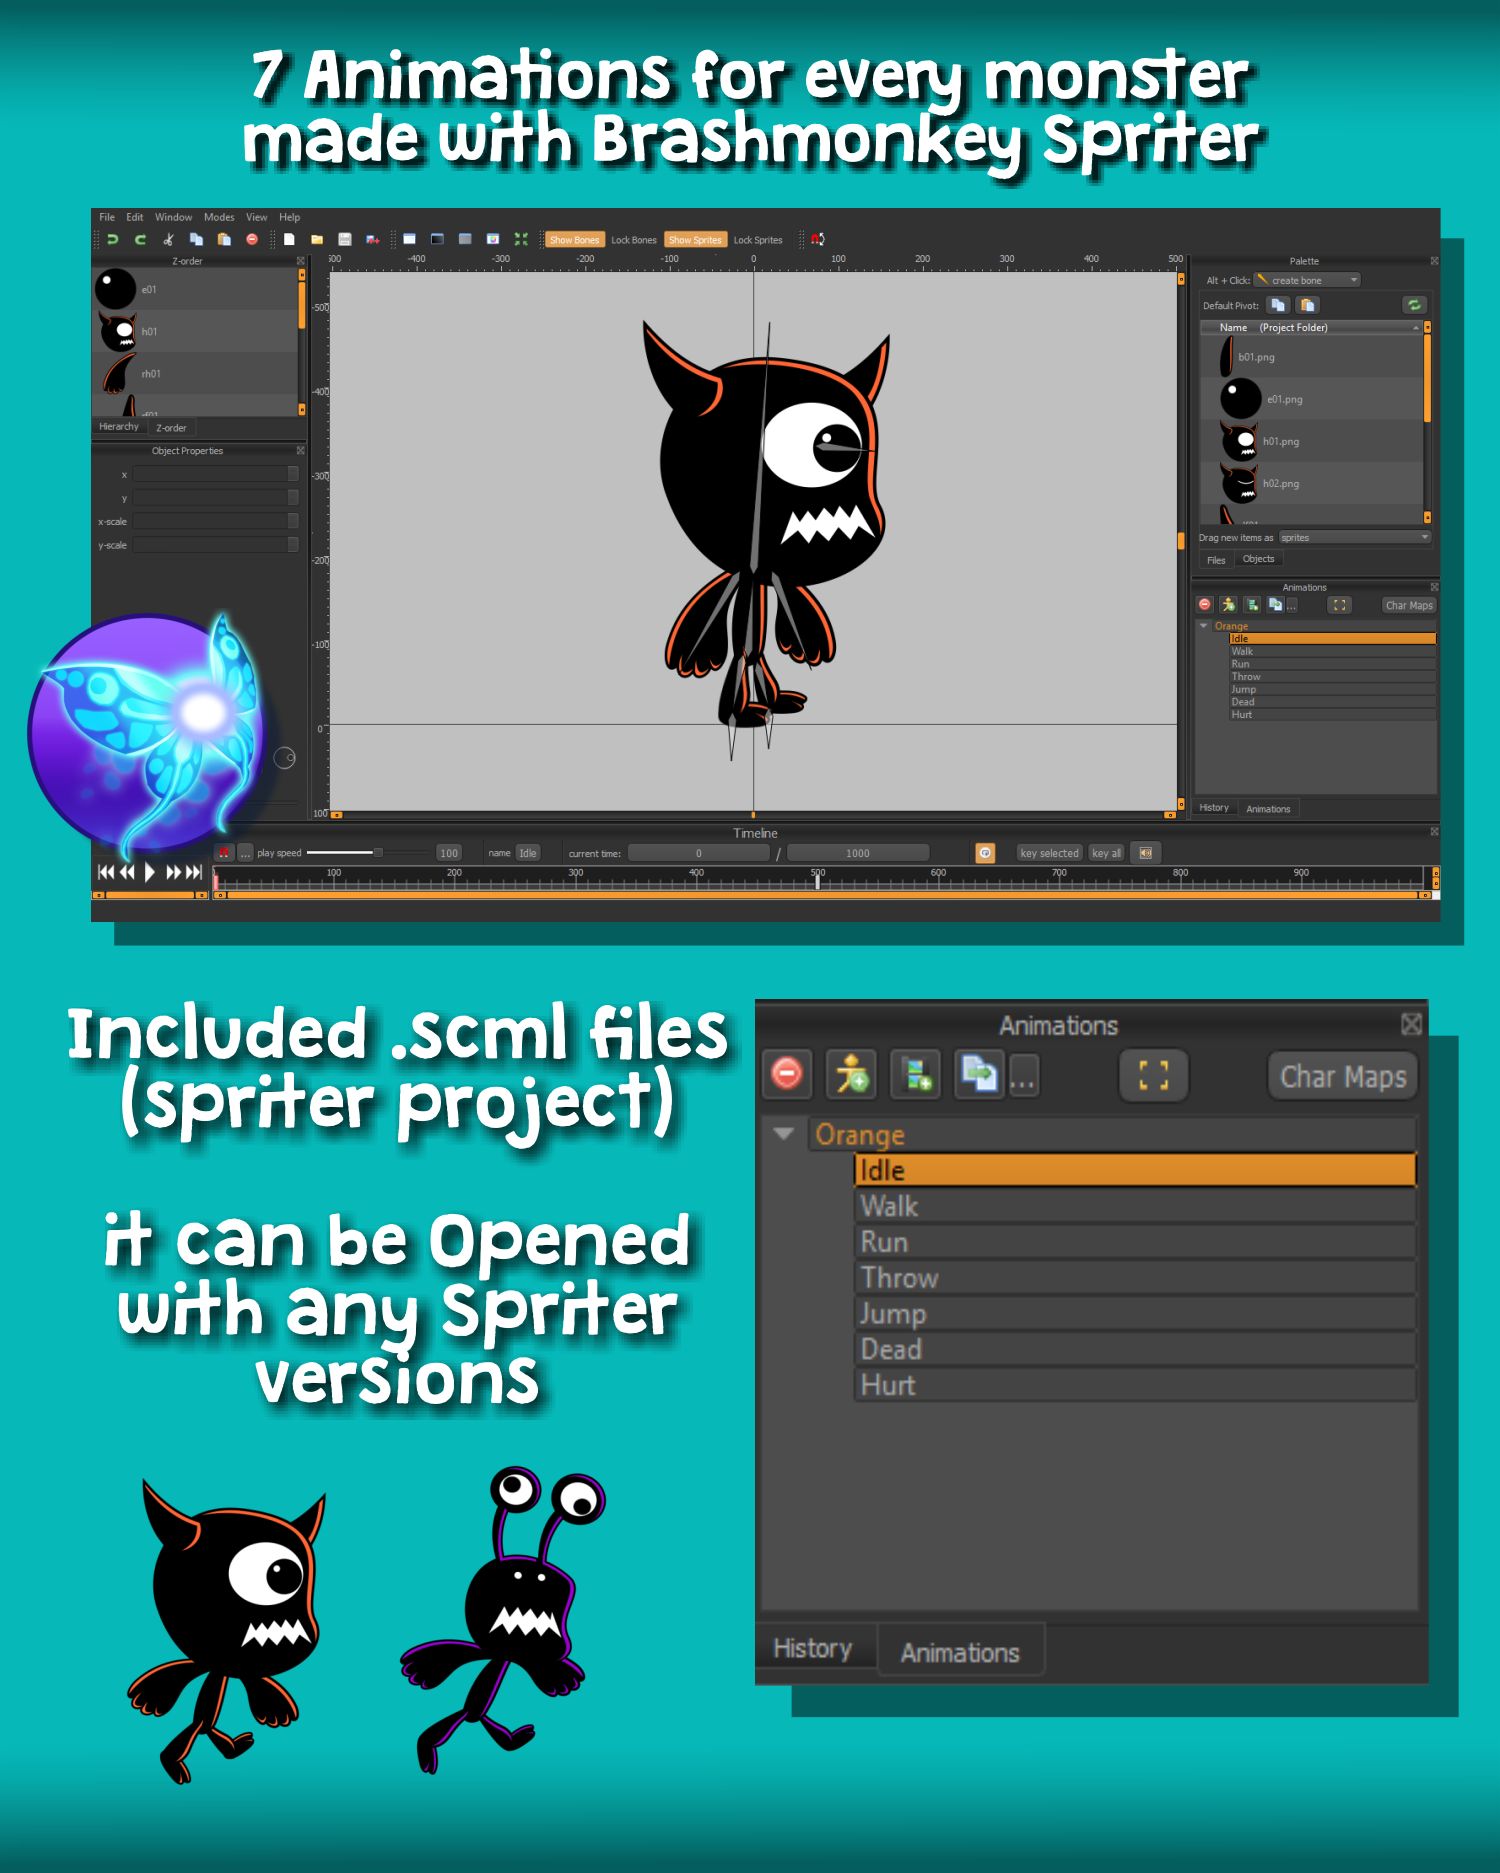1500x1873 pixels.
Task: Click the green Undo arrow in toolbar
Action: click(113, 239)
